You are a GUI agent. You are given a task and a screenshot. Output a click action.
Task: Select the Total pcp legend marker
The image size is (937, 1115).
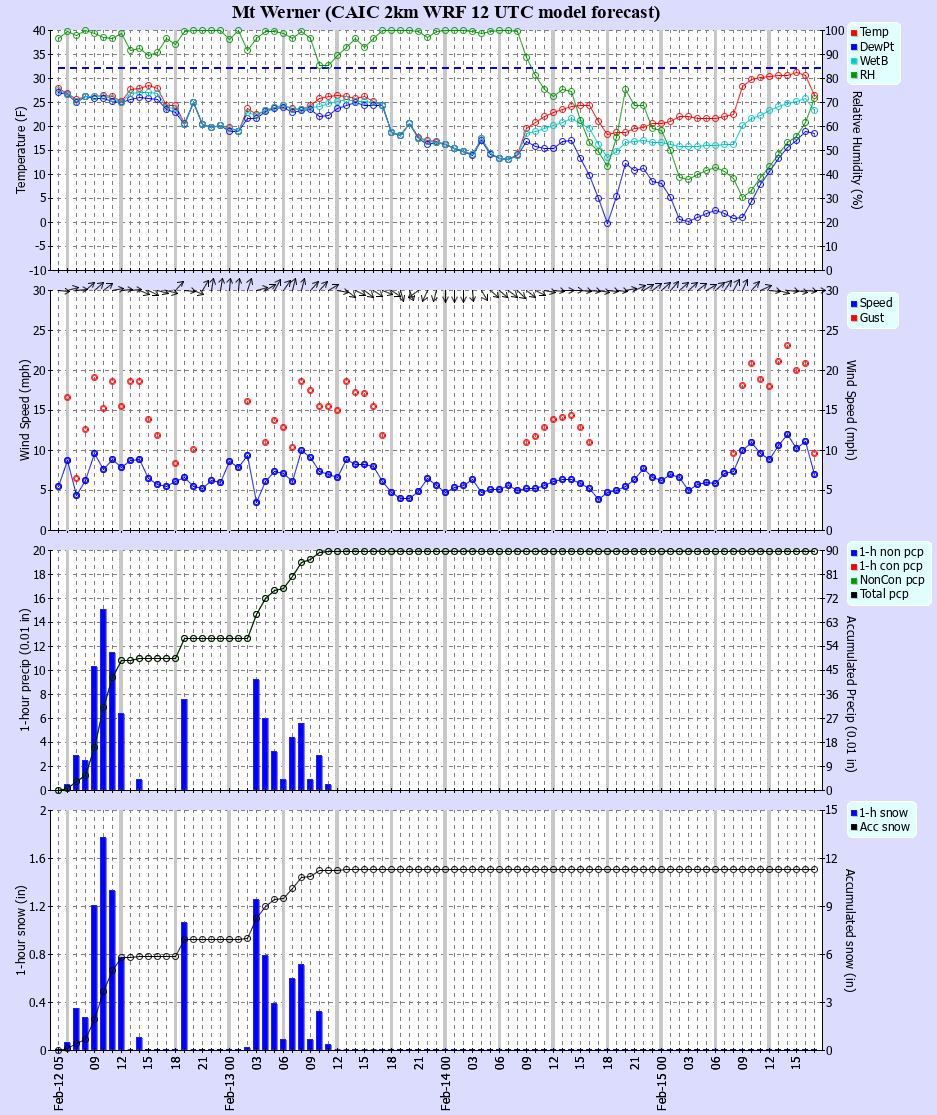pyautogui.click(x=853, y=592)
